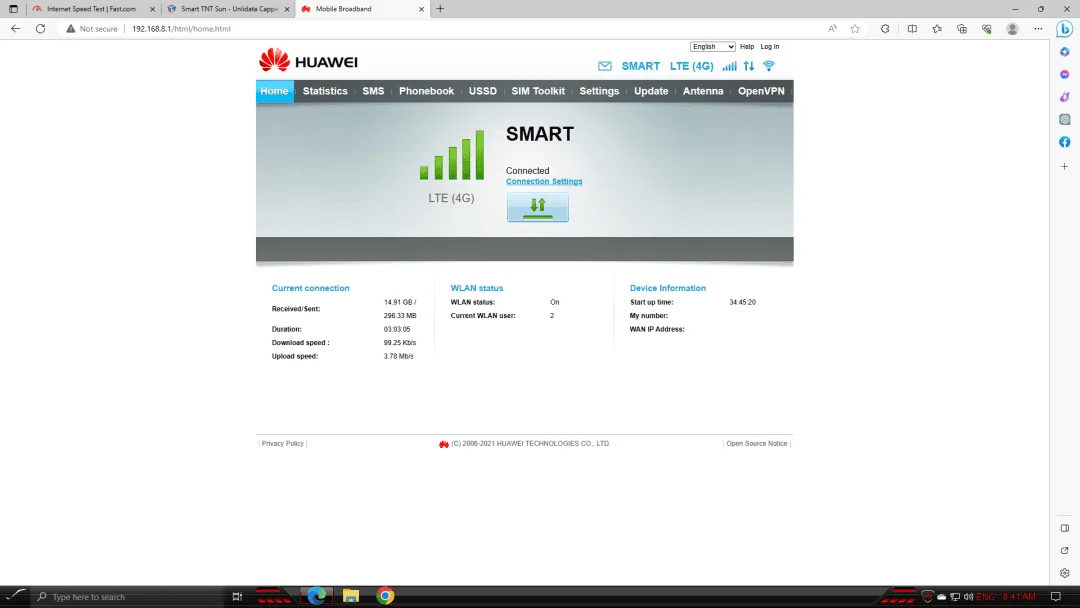Open the Facebook icon in Edge sidebar
The width and height of the screenshot is (1080, 608).
(x=1065, y=142)
